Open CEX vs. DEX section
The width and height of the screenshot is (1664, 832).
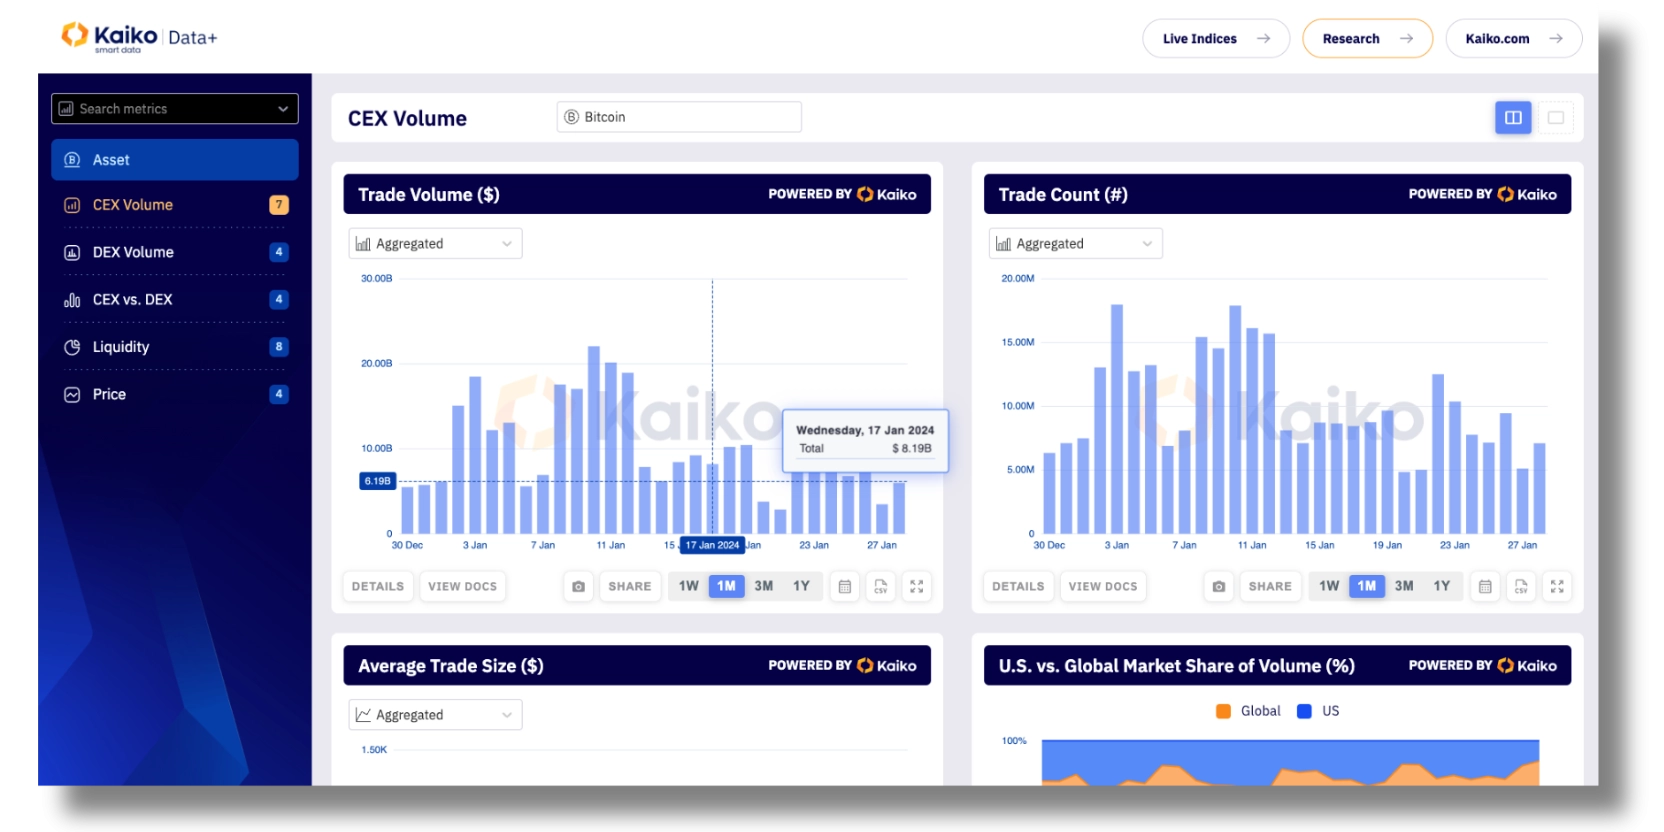175,299
